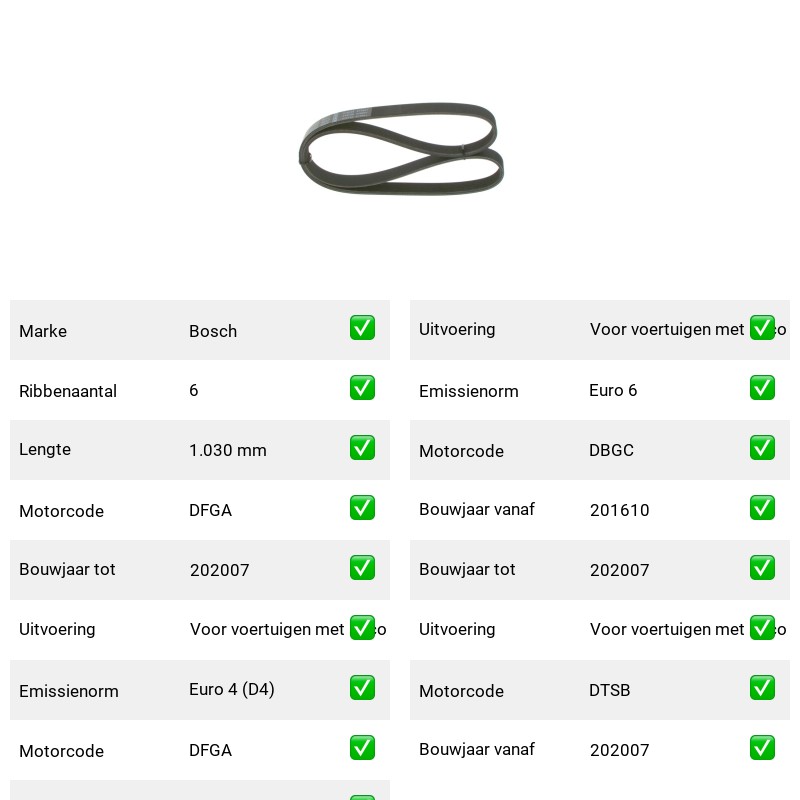Select the Bosch brand value
800x800 pixels.
pyautogui.click(x=213, y=331)
